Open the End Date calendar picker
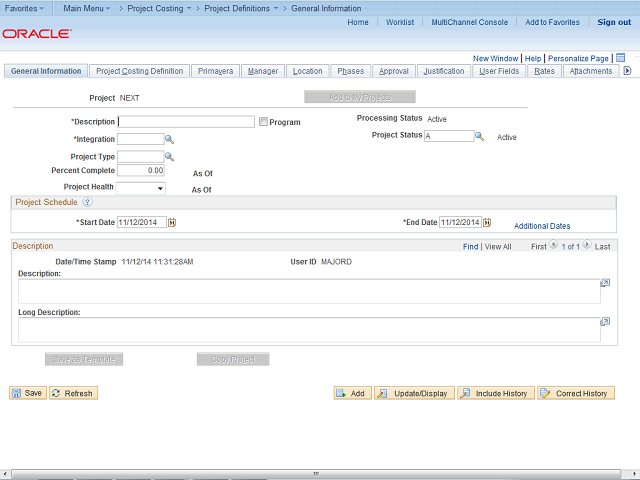Viewport: 640px width, 480px height. pos(489,222)
